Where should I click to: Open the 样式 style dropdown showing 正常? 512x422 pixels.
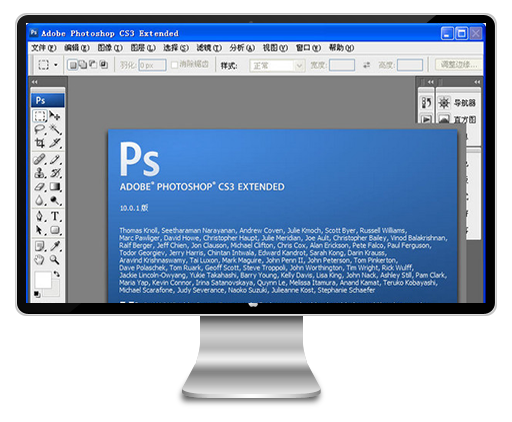click(277, 65)
